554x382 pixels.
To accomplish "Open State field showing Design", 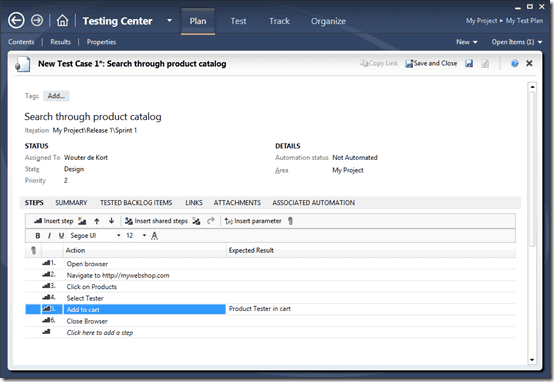I will click(74, 169).
